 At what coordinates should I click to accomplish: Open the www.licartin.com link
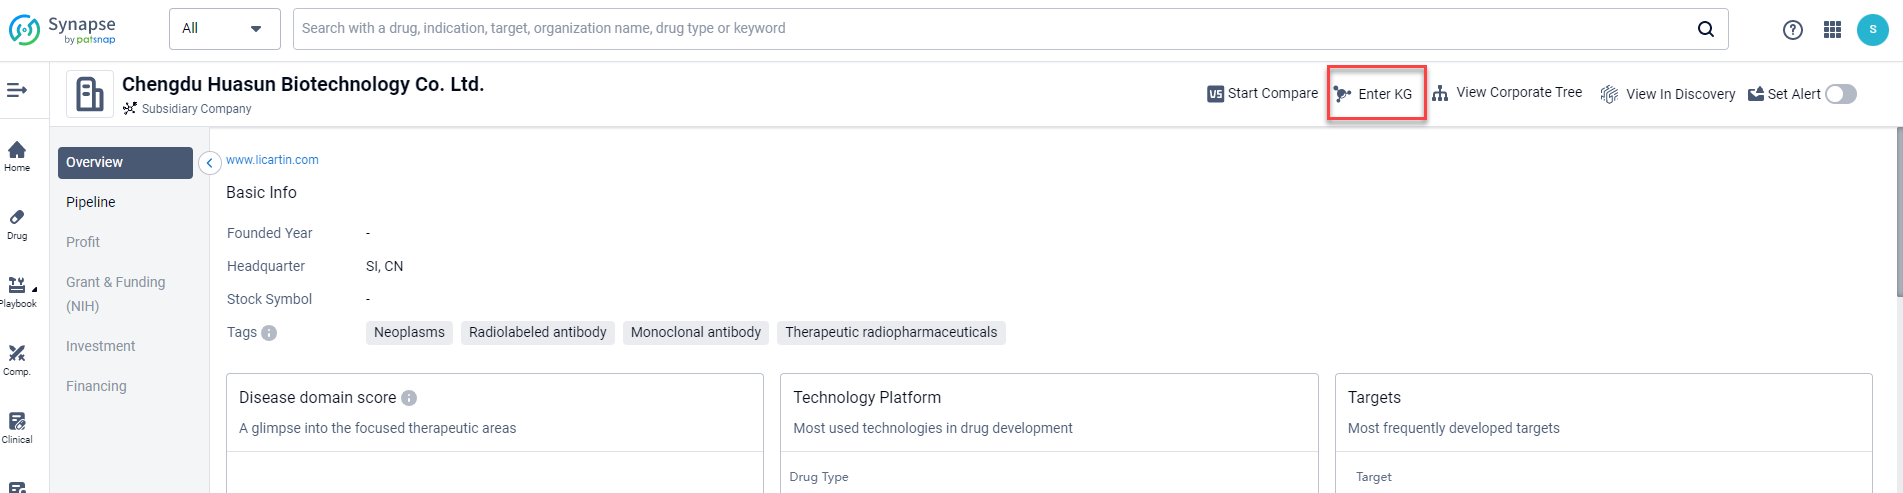click(272, 160)
